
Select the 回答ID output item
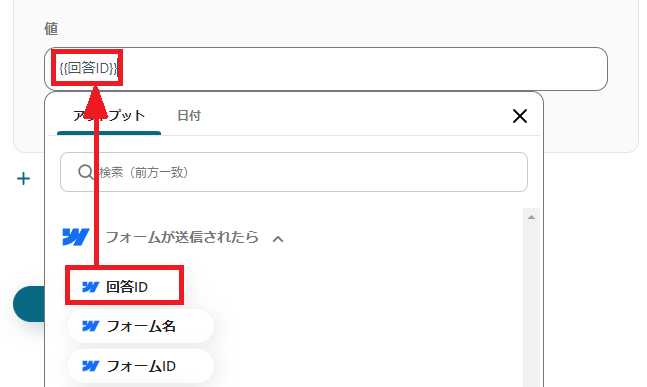[x=124, y=287]
